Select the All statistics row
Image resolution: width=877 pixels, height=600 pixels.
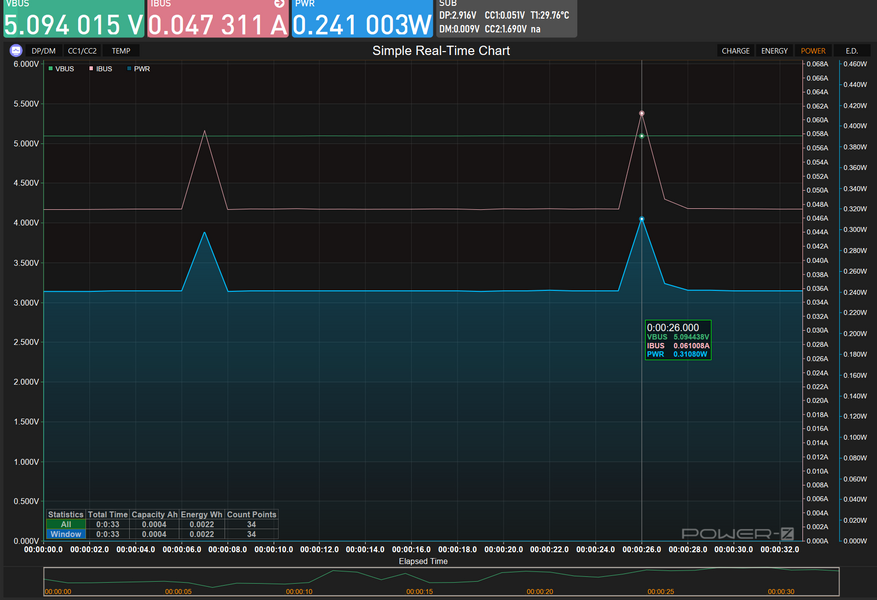click(x=66, y=524)
